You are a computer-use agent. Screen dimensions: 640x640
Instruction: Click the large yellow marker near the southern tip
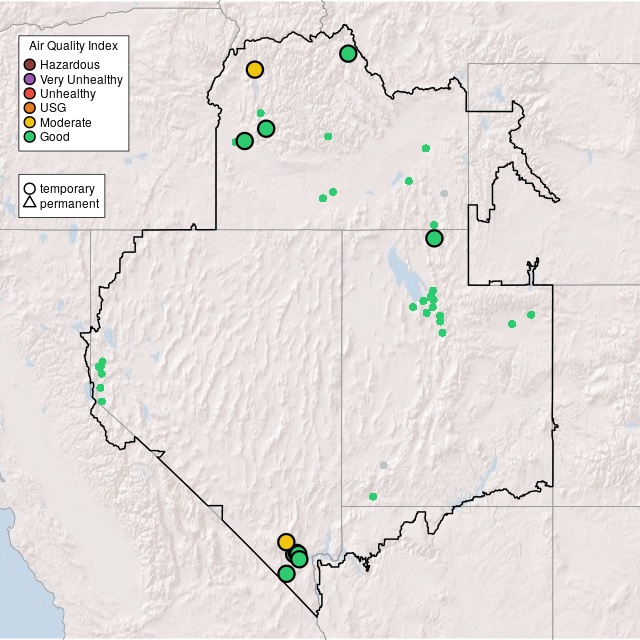click(286, 542)
